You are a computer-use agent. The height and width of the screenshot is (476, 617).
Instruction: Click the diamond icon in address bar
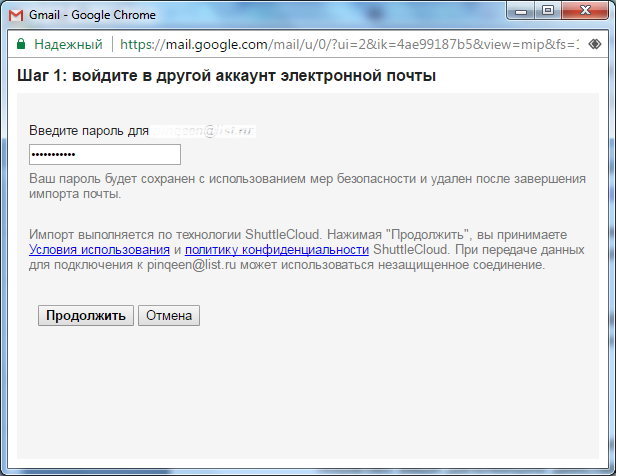595,44
